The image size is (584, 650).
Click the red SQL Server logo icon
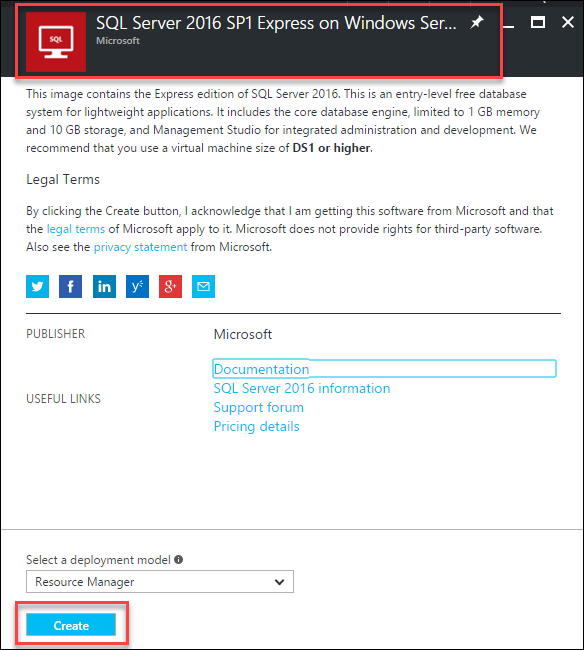coord(56,42)
